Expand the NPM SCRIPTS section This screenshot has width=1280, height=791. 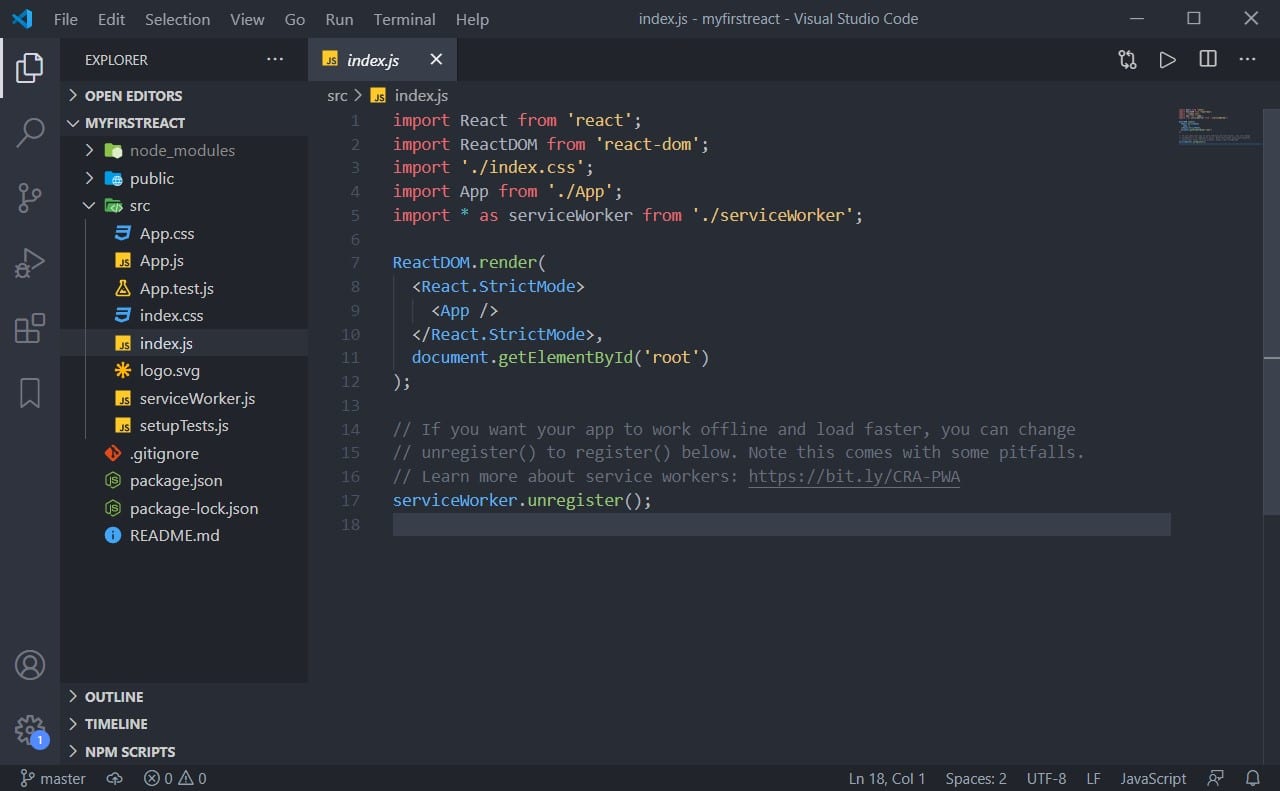pos(184,752)
